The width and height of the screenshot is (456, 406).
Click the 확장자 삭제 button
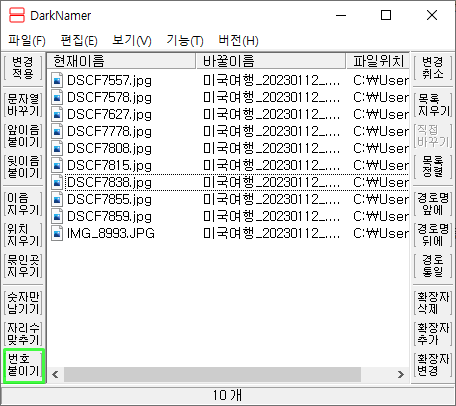click(433, 303)
